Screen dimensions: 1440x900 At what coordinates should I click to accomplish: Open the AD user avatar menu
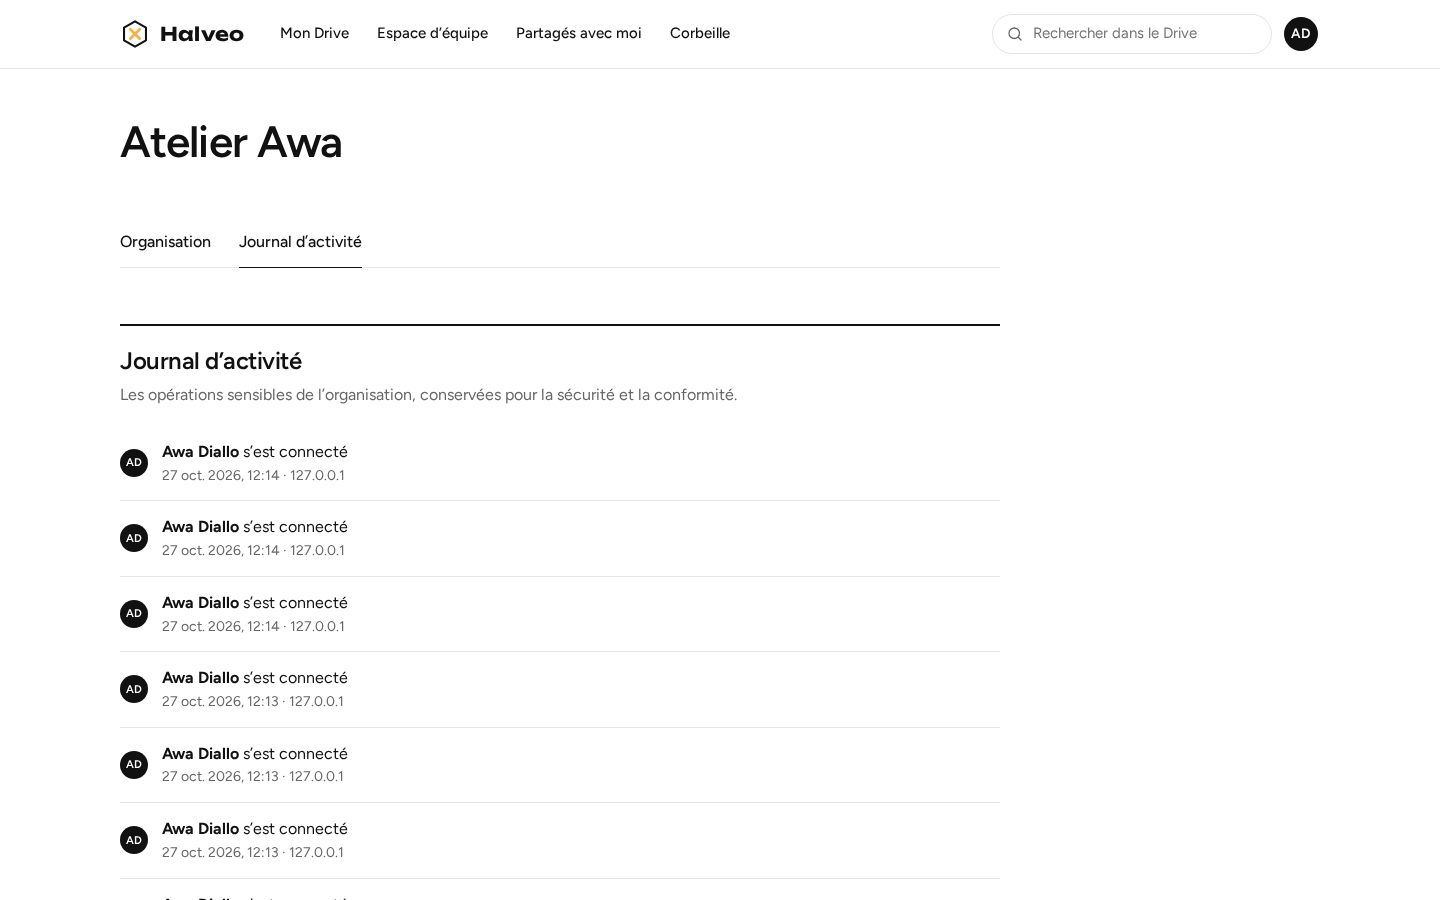pos(1301,34)
